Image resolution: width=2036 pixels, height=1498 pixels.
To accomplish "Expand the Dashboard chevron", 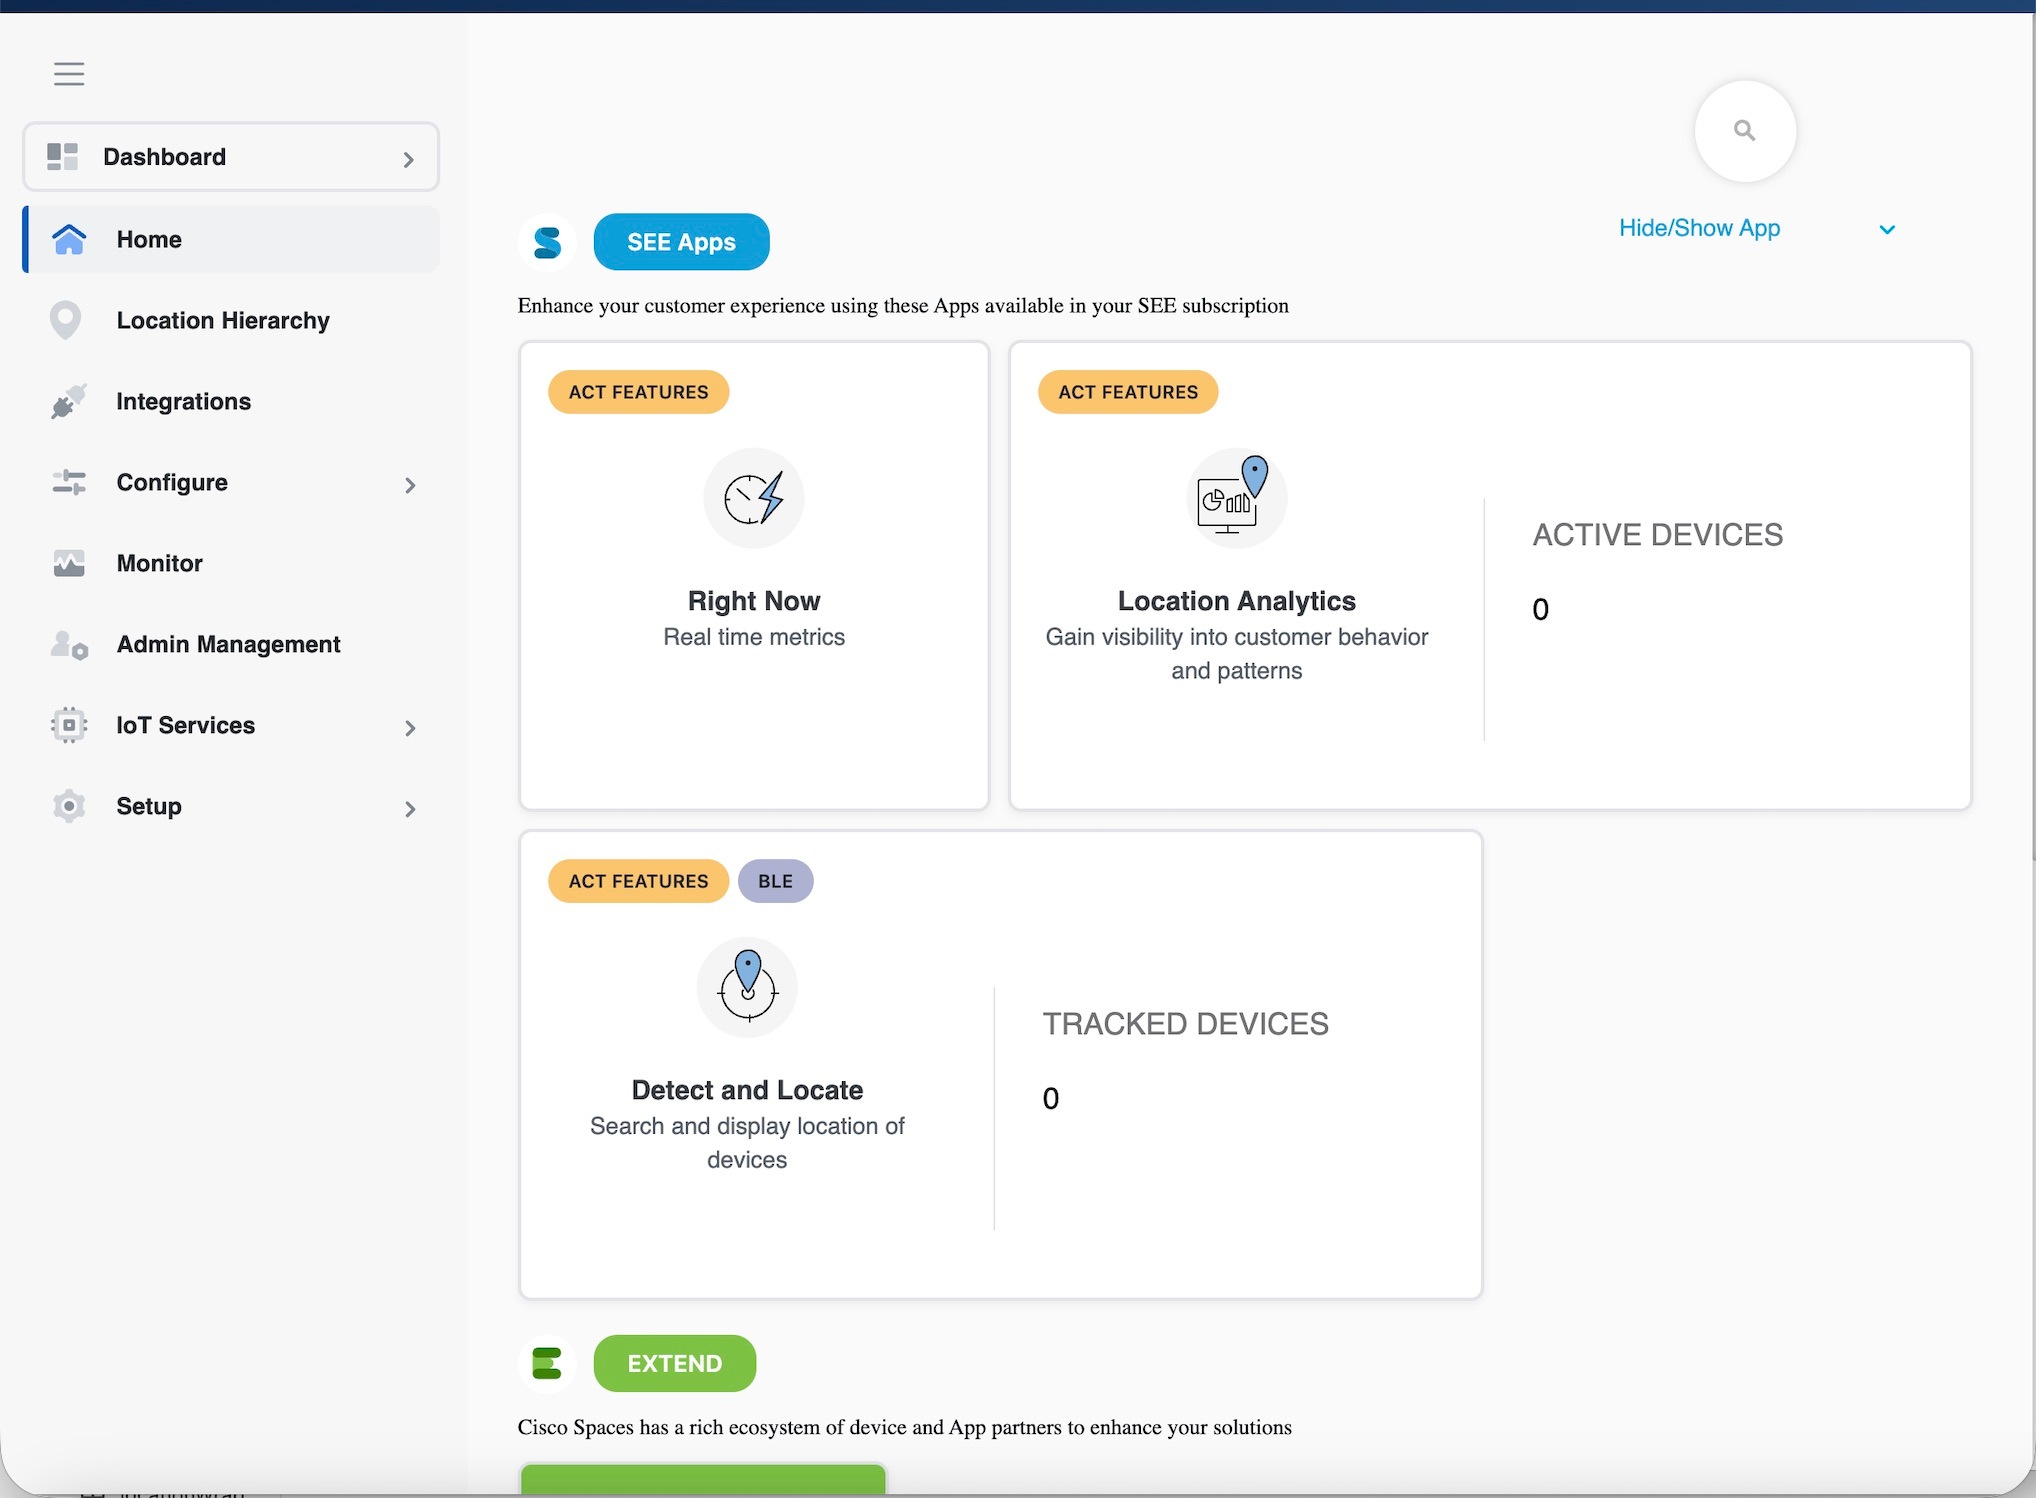I will pyautogui.click(x=408, y=159).
